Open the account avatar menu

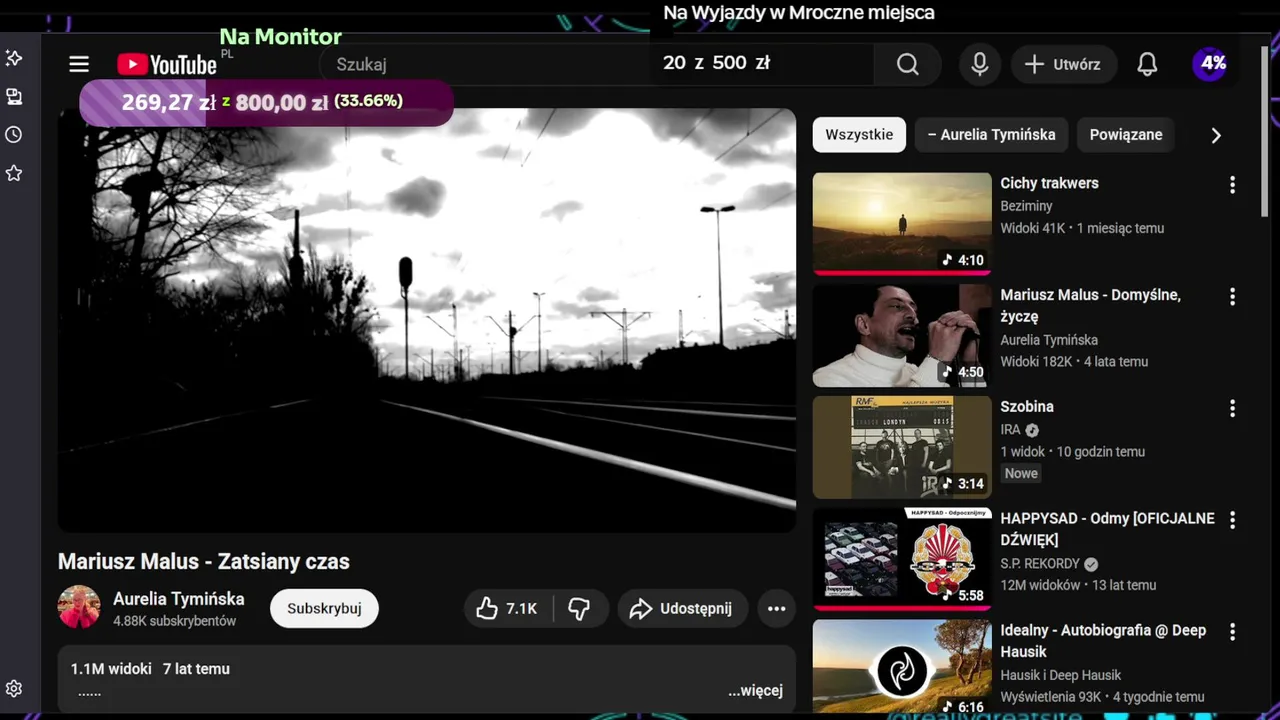point(1211,64)
